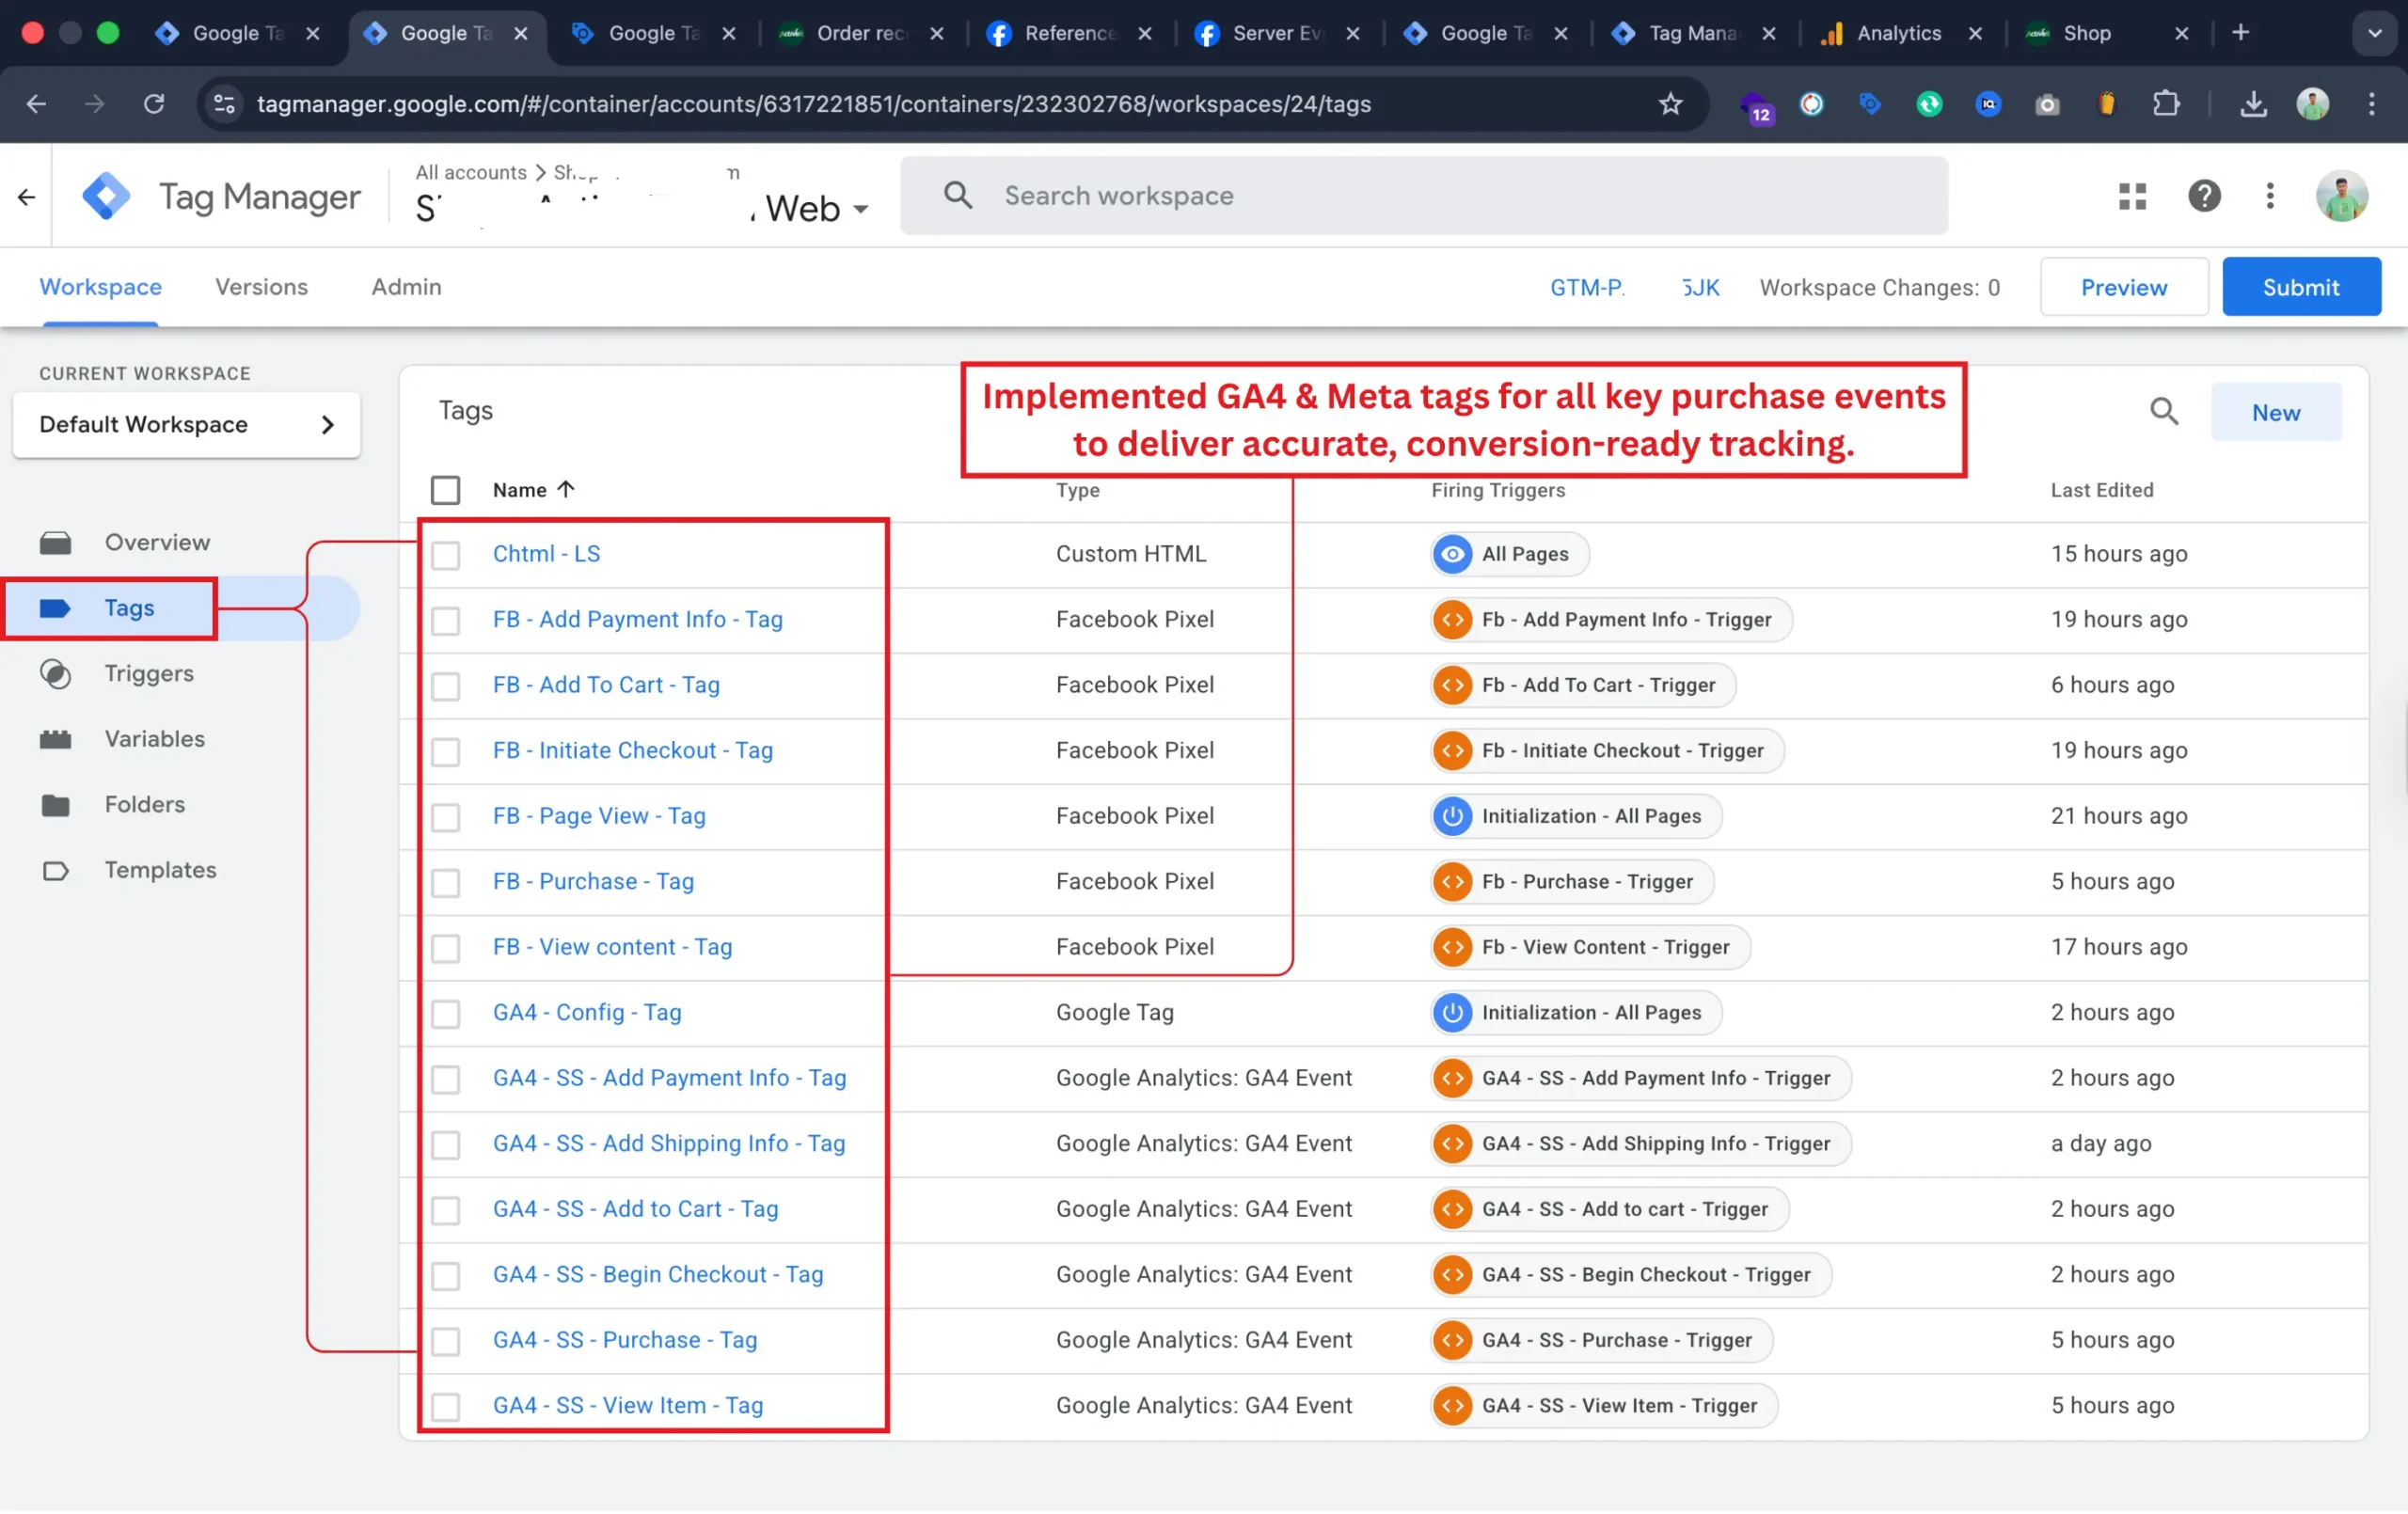The width and height of the screenshot is (2408, 1514).
Task: Switch to the Admin tab
Action: pyautogui.click(x=406, y=287)
